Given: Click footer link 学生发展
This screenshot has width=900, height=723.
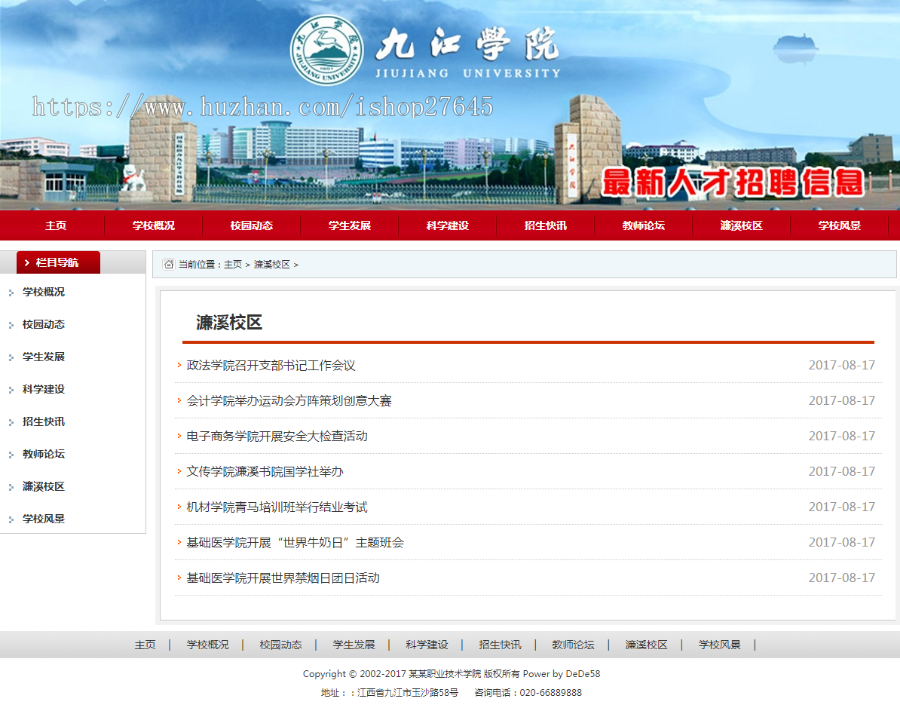Looking at the screenshot, I should pyautogui.click(x=354, y=645).
